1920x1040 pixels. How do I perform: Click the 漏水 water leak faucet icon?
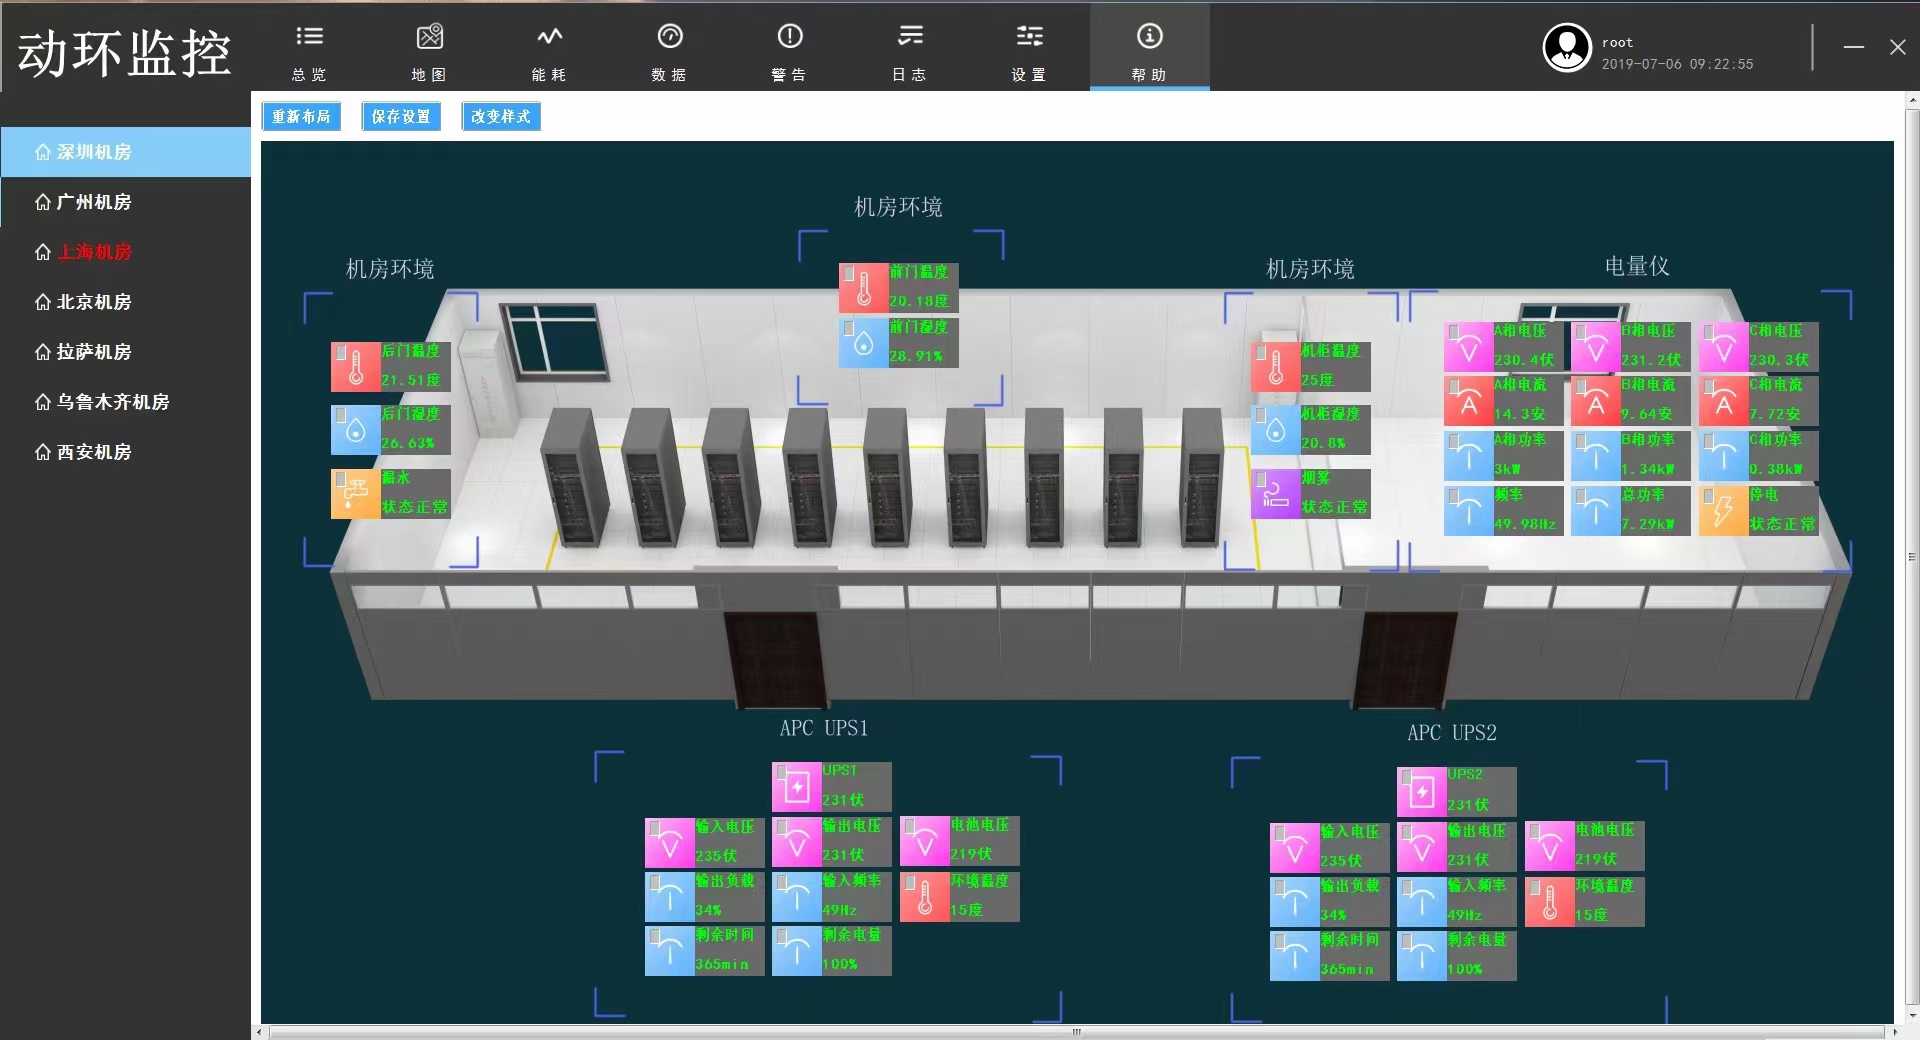click(x=356, y=494)
